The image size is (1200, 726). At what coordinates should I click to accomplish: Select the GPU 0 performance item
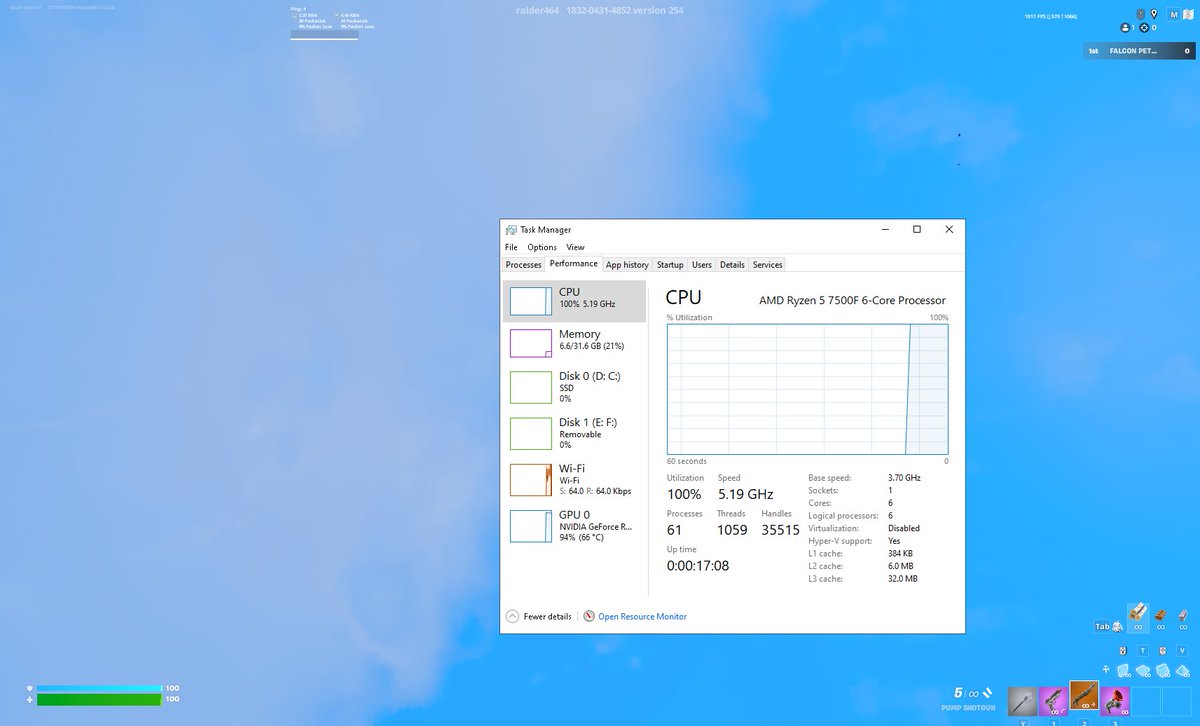click(x=574, y=525)
